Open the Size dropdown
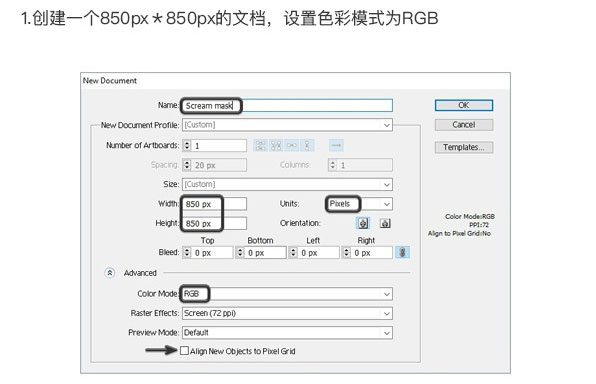This screenshot has height=384, width=596. tap(287, 184)
